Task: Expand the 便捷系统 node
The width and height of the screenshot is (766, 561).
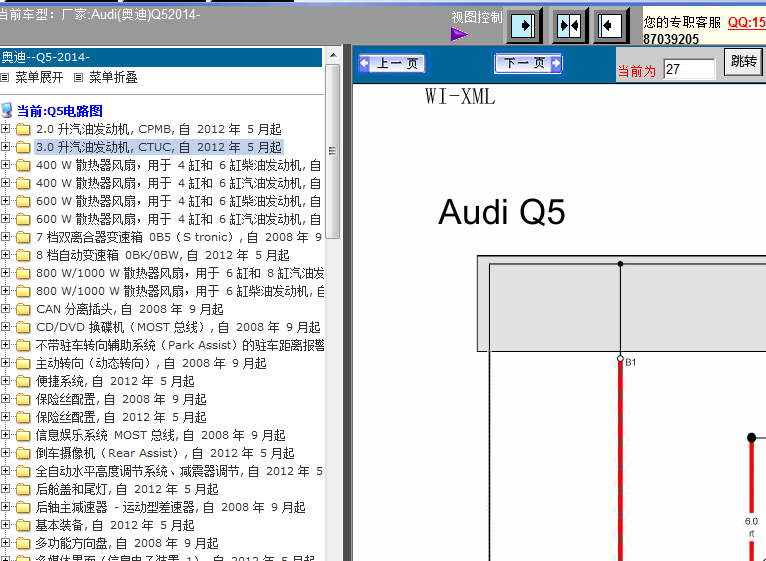Action: click(5, 381)
